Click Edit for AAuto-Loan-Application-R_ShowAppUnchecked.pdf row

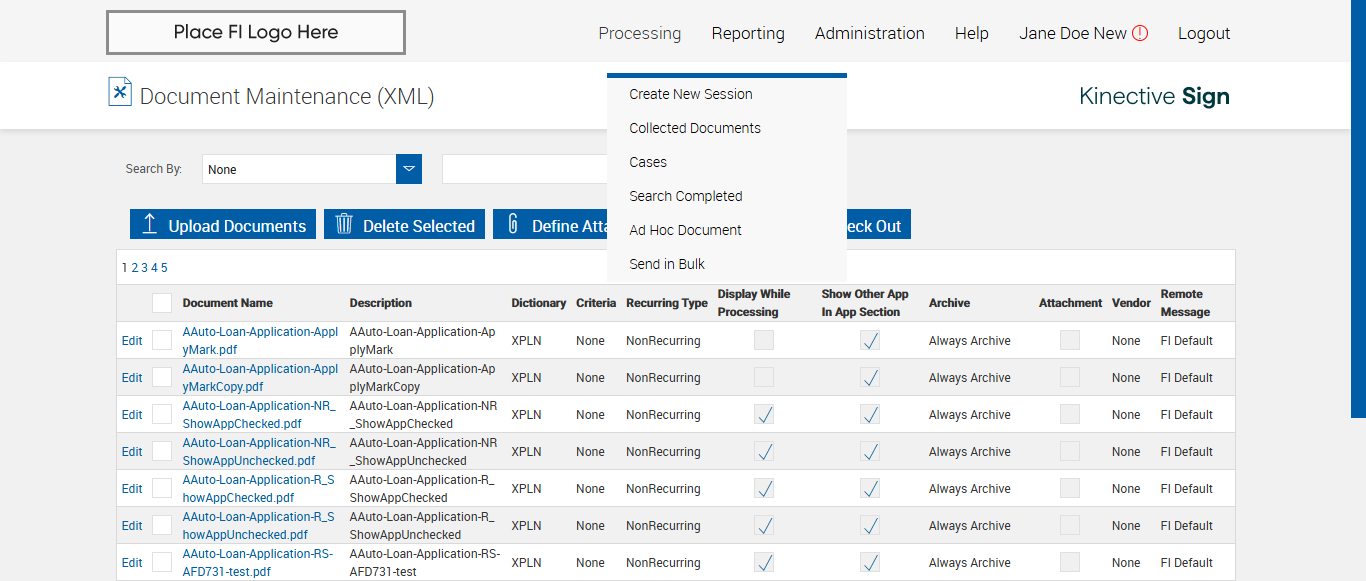coord(132,526)
